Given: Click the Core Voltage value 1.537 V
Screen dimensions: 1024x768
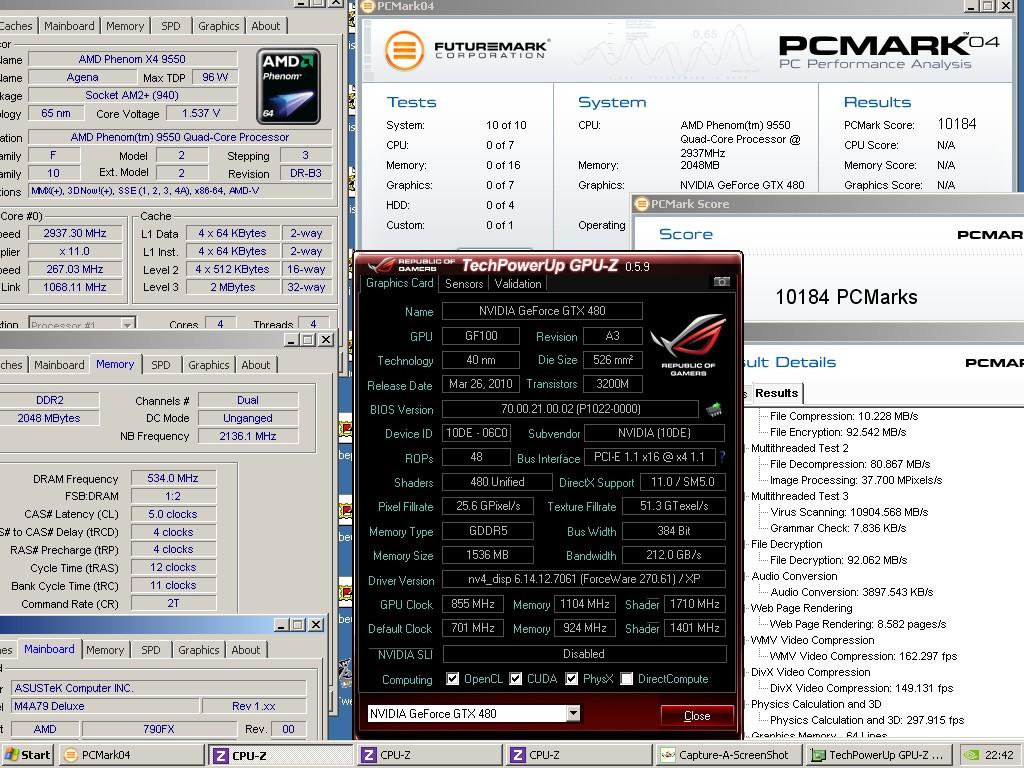Looking at the screenshot, I should point(201,113).
